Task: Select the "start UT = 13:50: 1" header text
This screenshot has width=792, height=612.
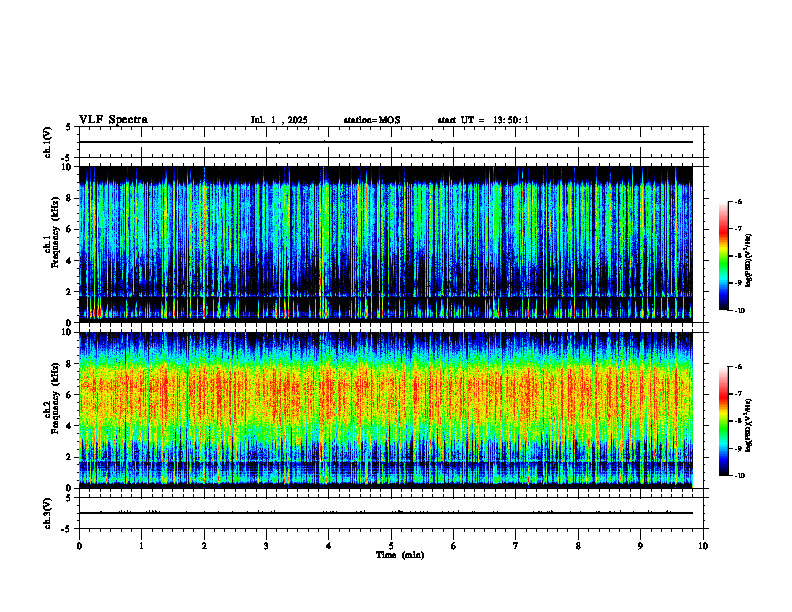Action: pyautogui.click(x=483, y=120)
